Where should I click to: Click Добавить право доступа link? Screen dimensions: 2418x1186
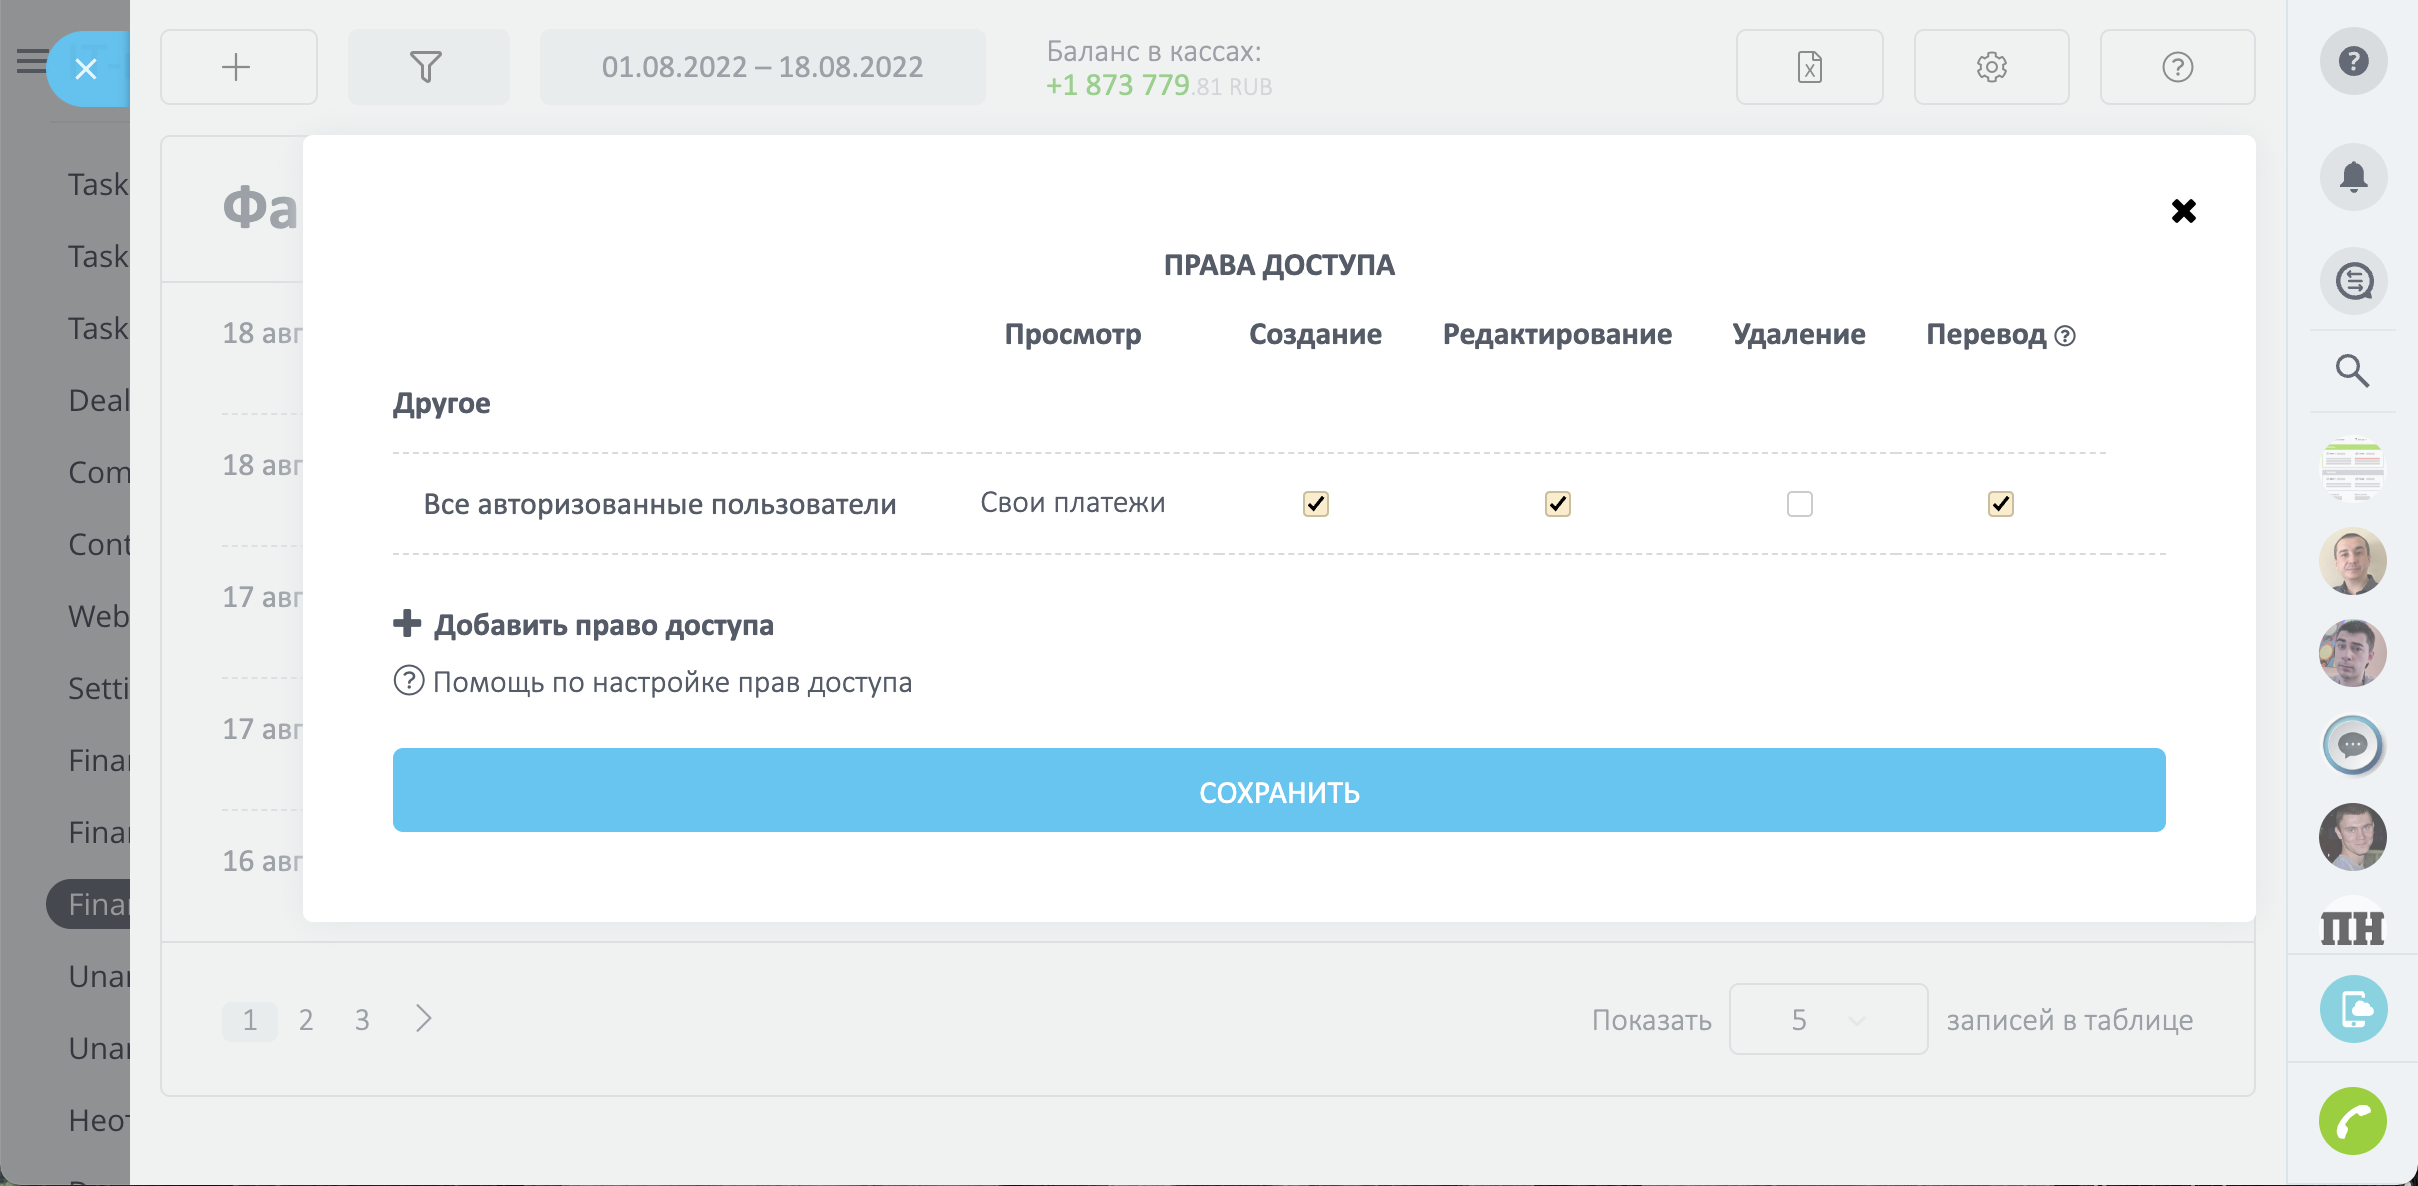(603, 625)
